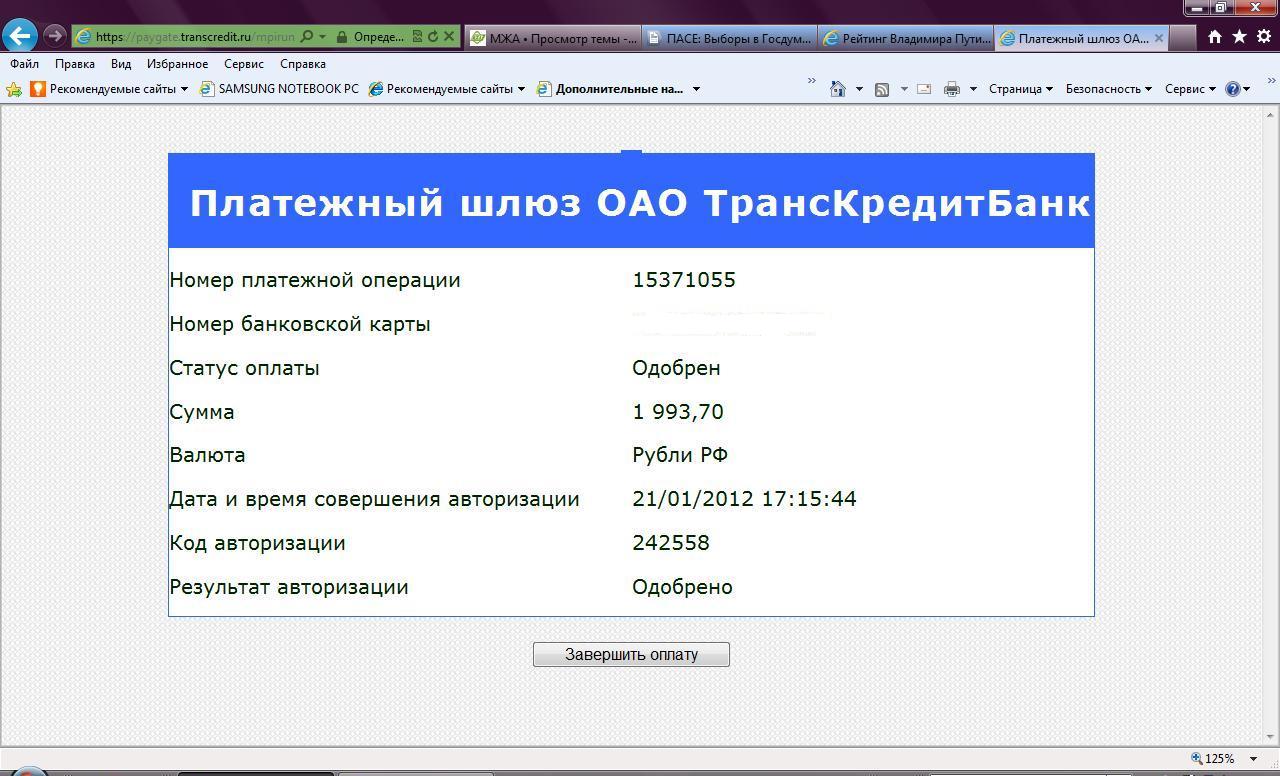Open the Tools gear icon at top right

coord(1263,37)
